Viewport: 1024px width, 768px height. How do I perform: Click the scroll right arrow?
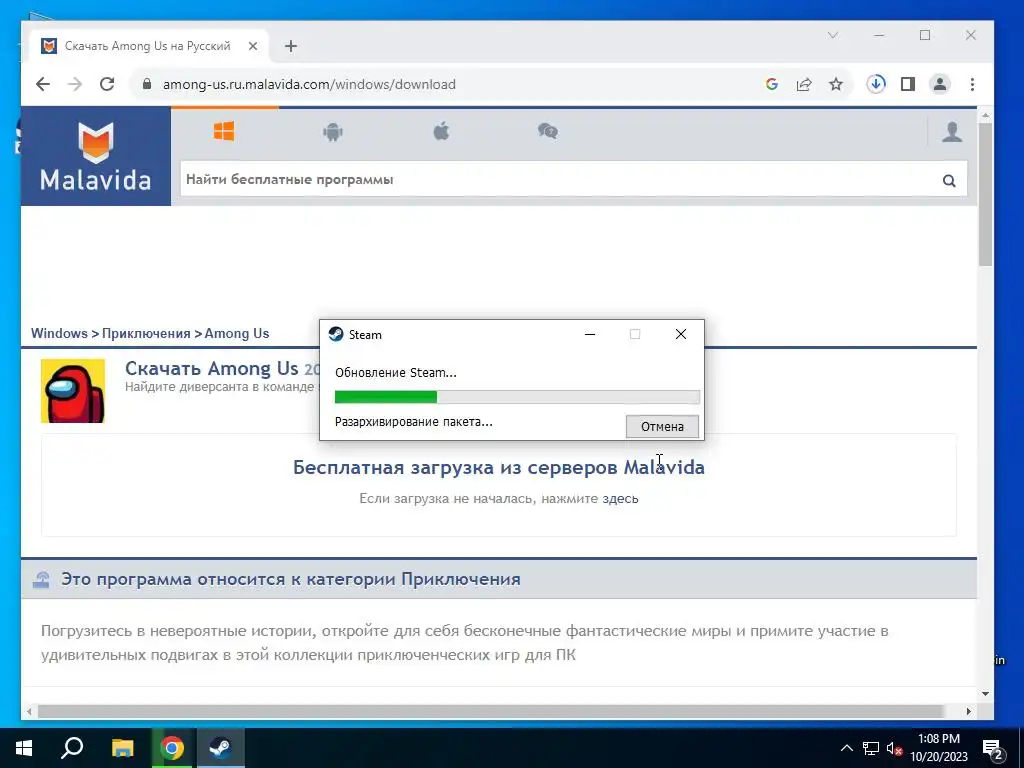coord(968,711)
